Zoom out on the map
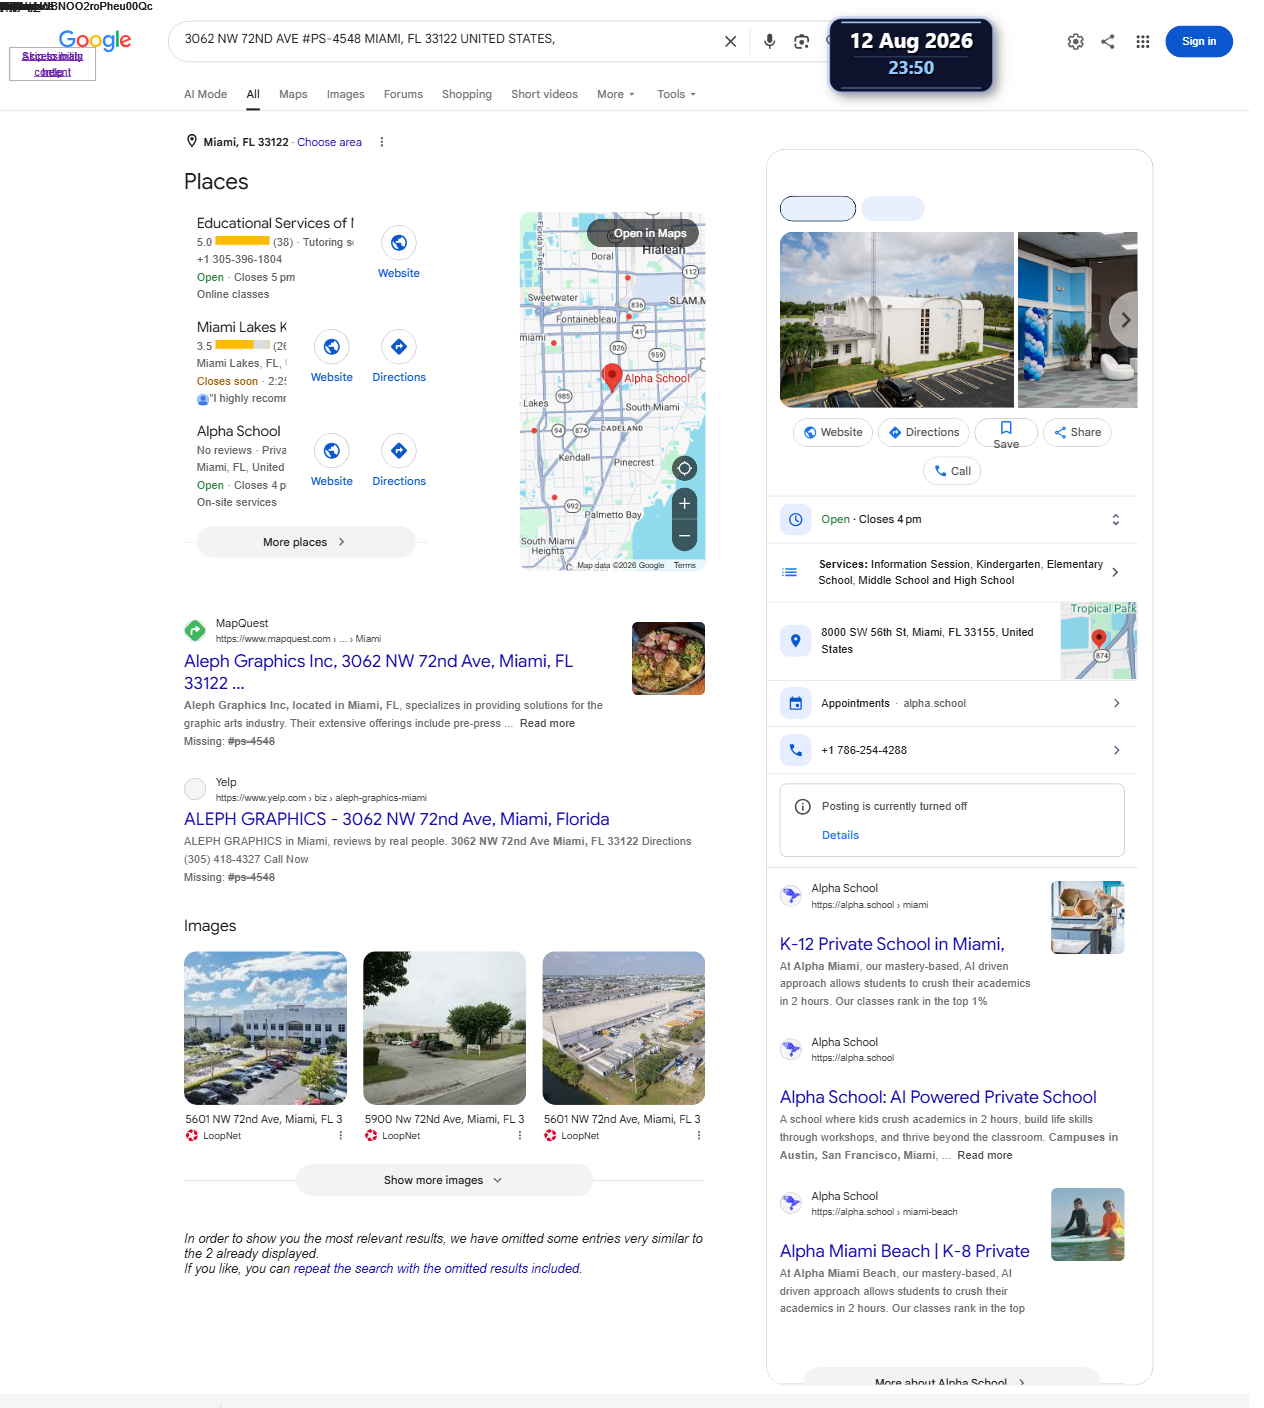 [685, 536]
